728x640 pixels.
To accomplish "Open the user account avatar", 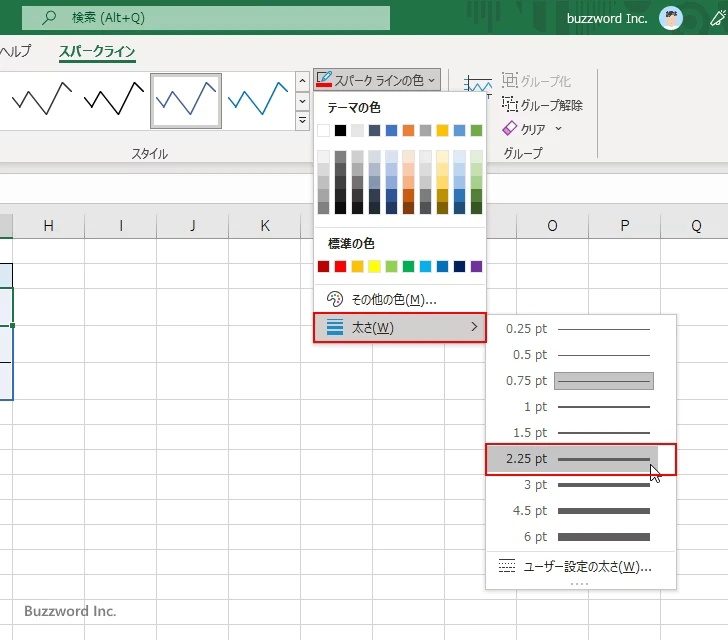I will click(x=670, y=19).
